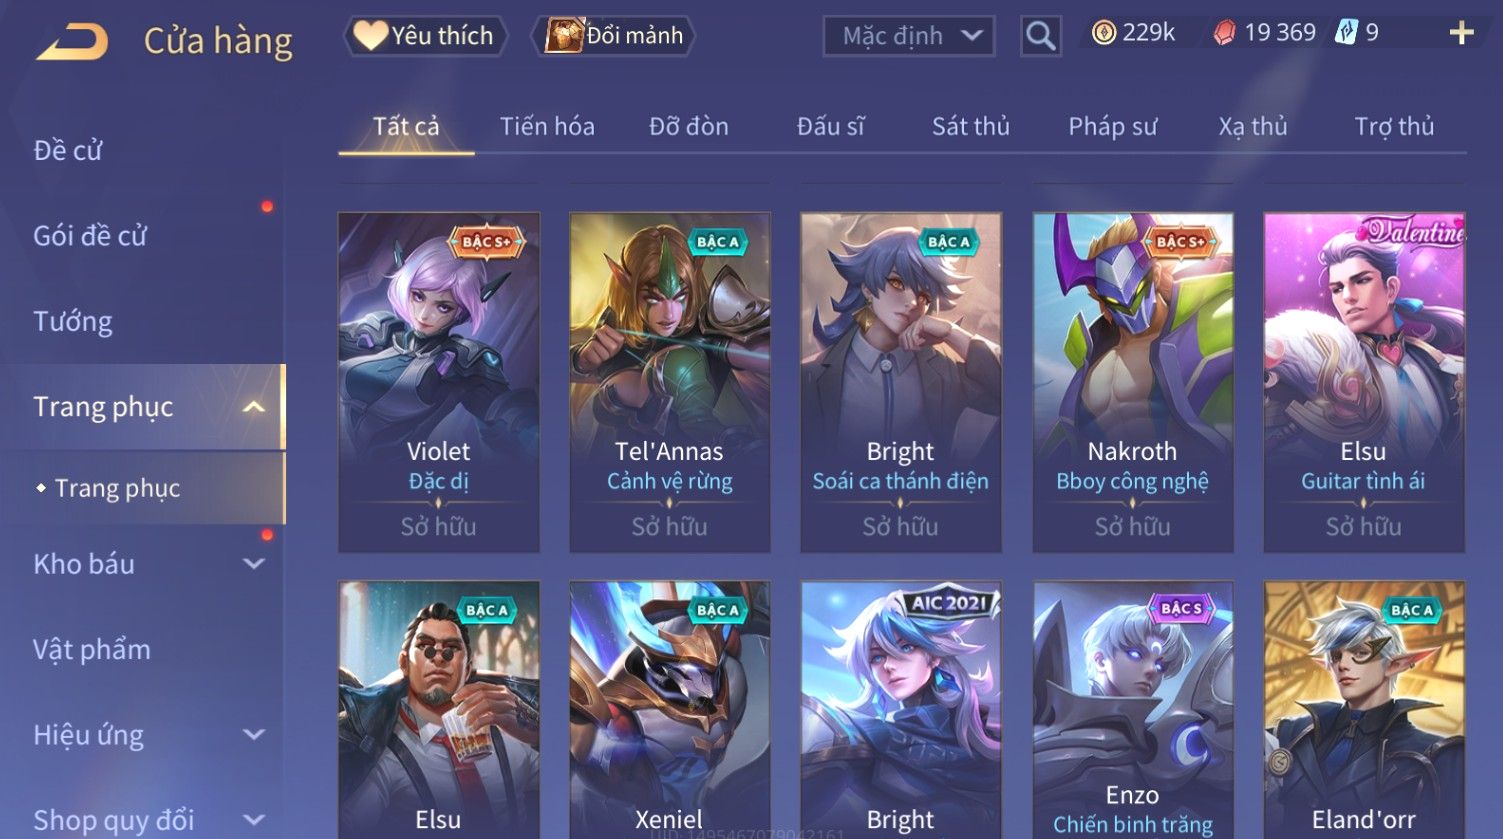Tap the gold coin balance icon
1503x839 pixels.
[x=1103, y=33]
